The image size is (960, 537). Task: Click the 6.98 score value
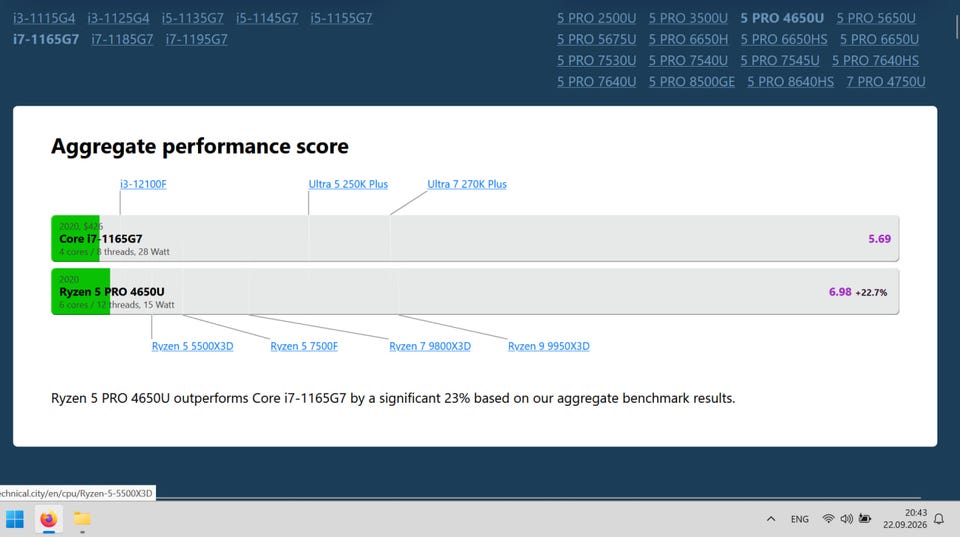tap(840, 292)
